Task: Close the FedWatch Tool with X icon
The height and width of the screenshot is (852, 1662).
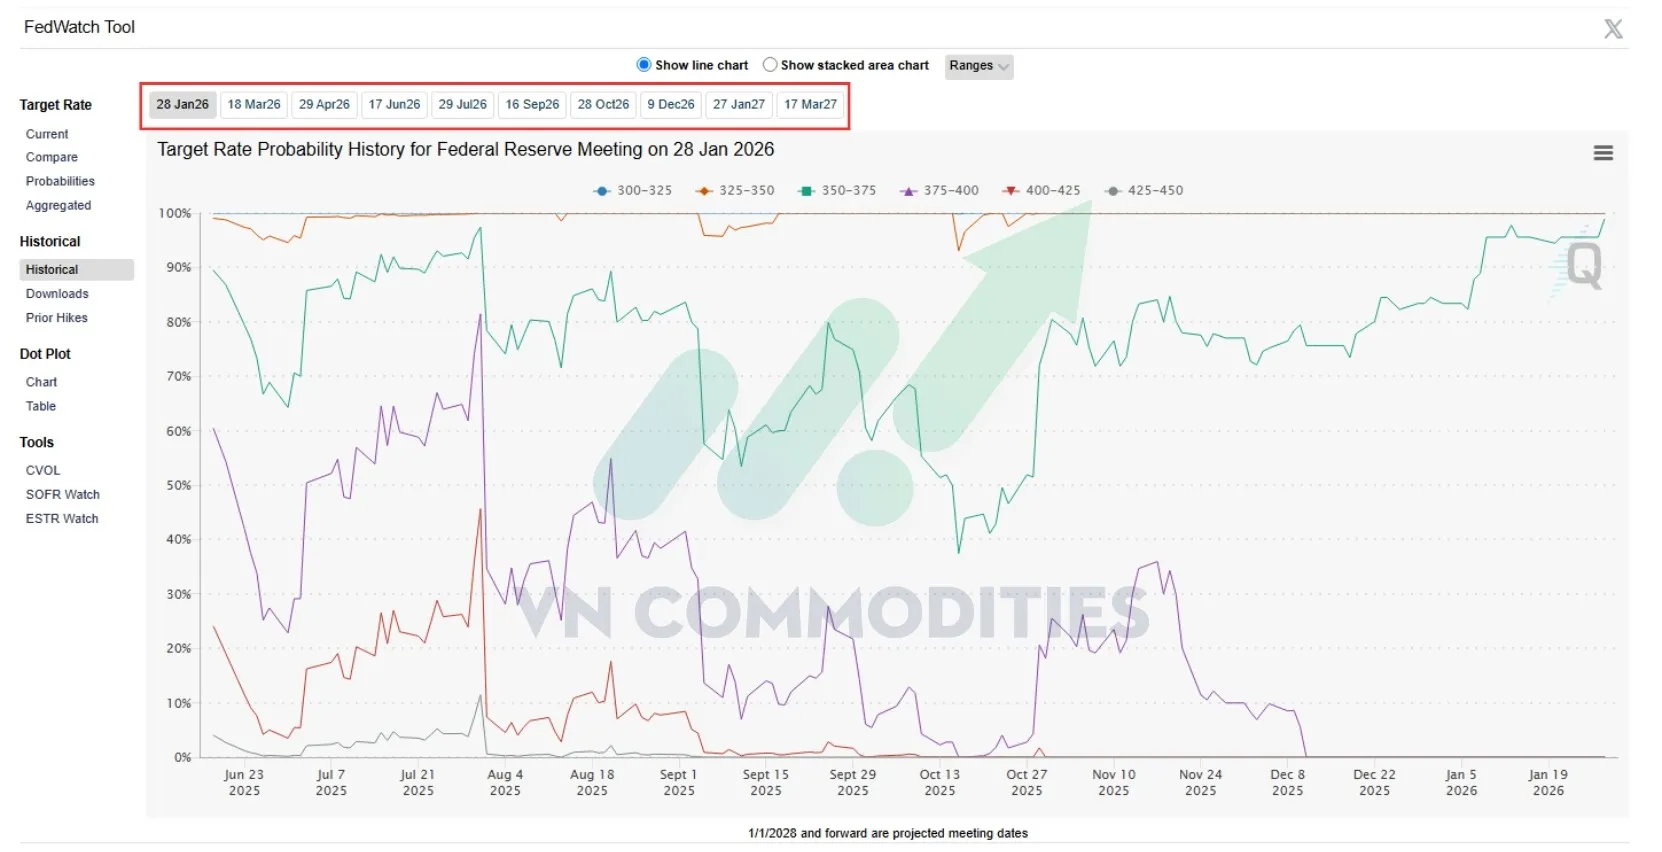Action: click(1613, 29)
